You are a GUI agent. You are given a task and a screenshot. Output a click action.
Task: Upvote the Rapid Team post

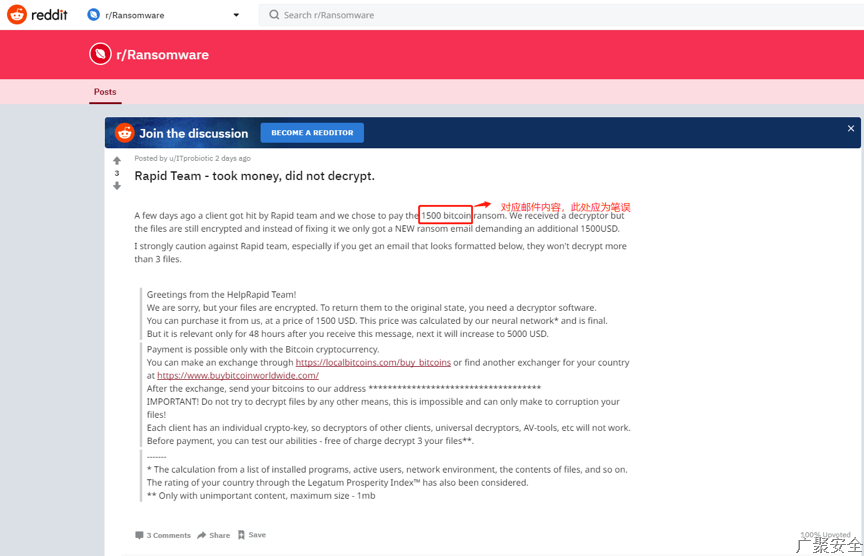coord(117,160)
